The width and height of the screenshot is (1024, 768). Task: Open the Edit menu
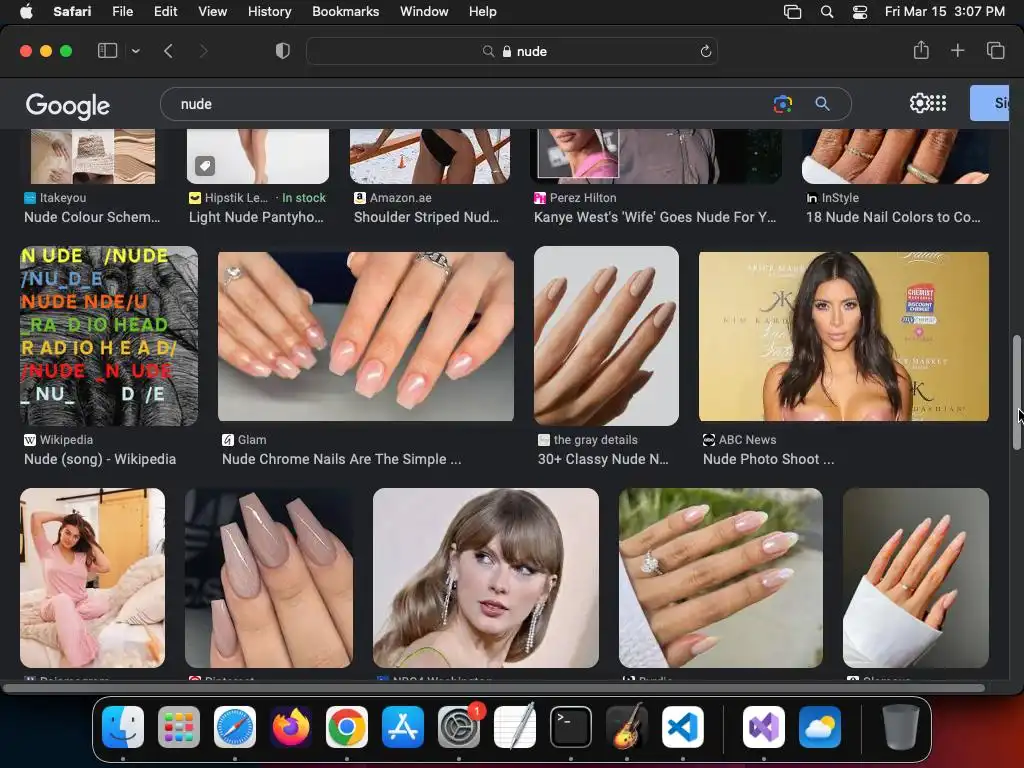point(165,11)
